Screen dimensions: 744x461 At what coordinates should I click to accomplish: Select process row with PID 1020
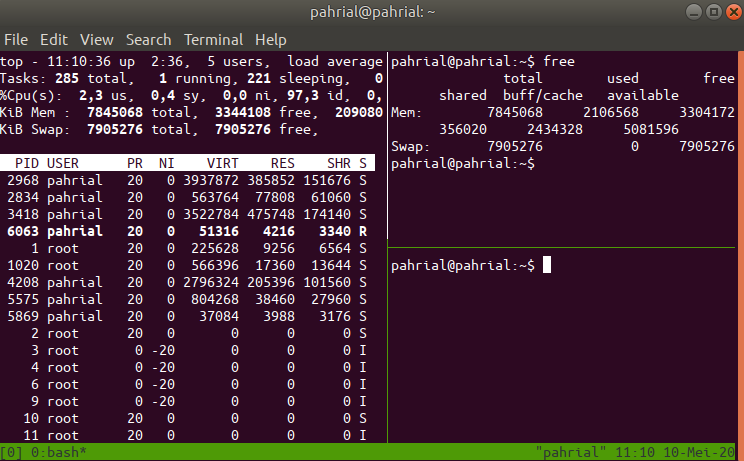coord(187,265)
